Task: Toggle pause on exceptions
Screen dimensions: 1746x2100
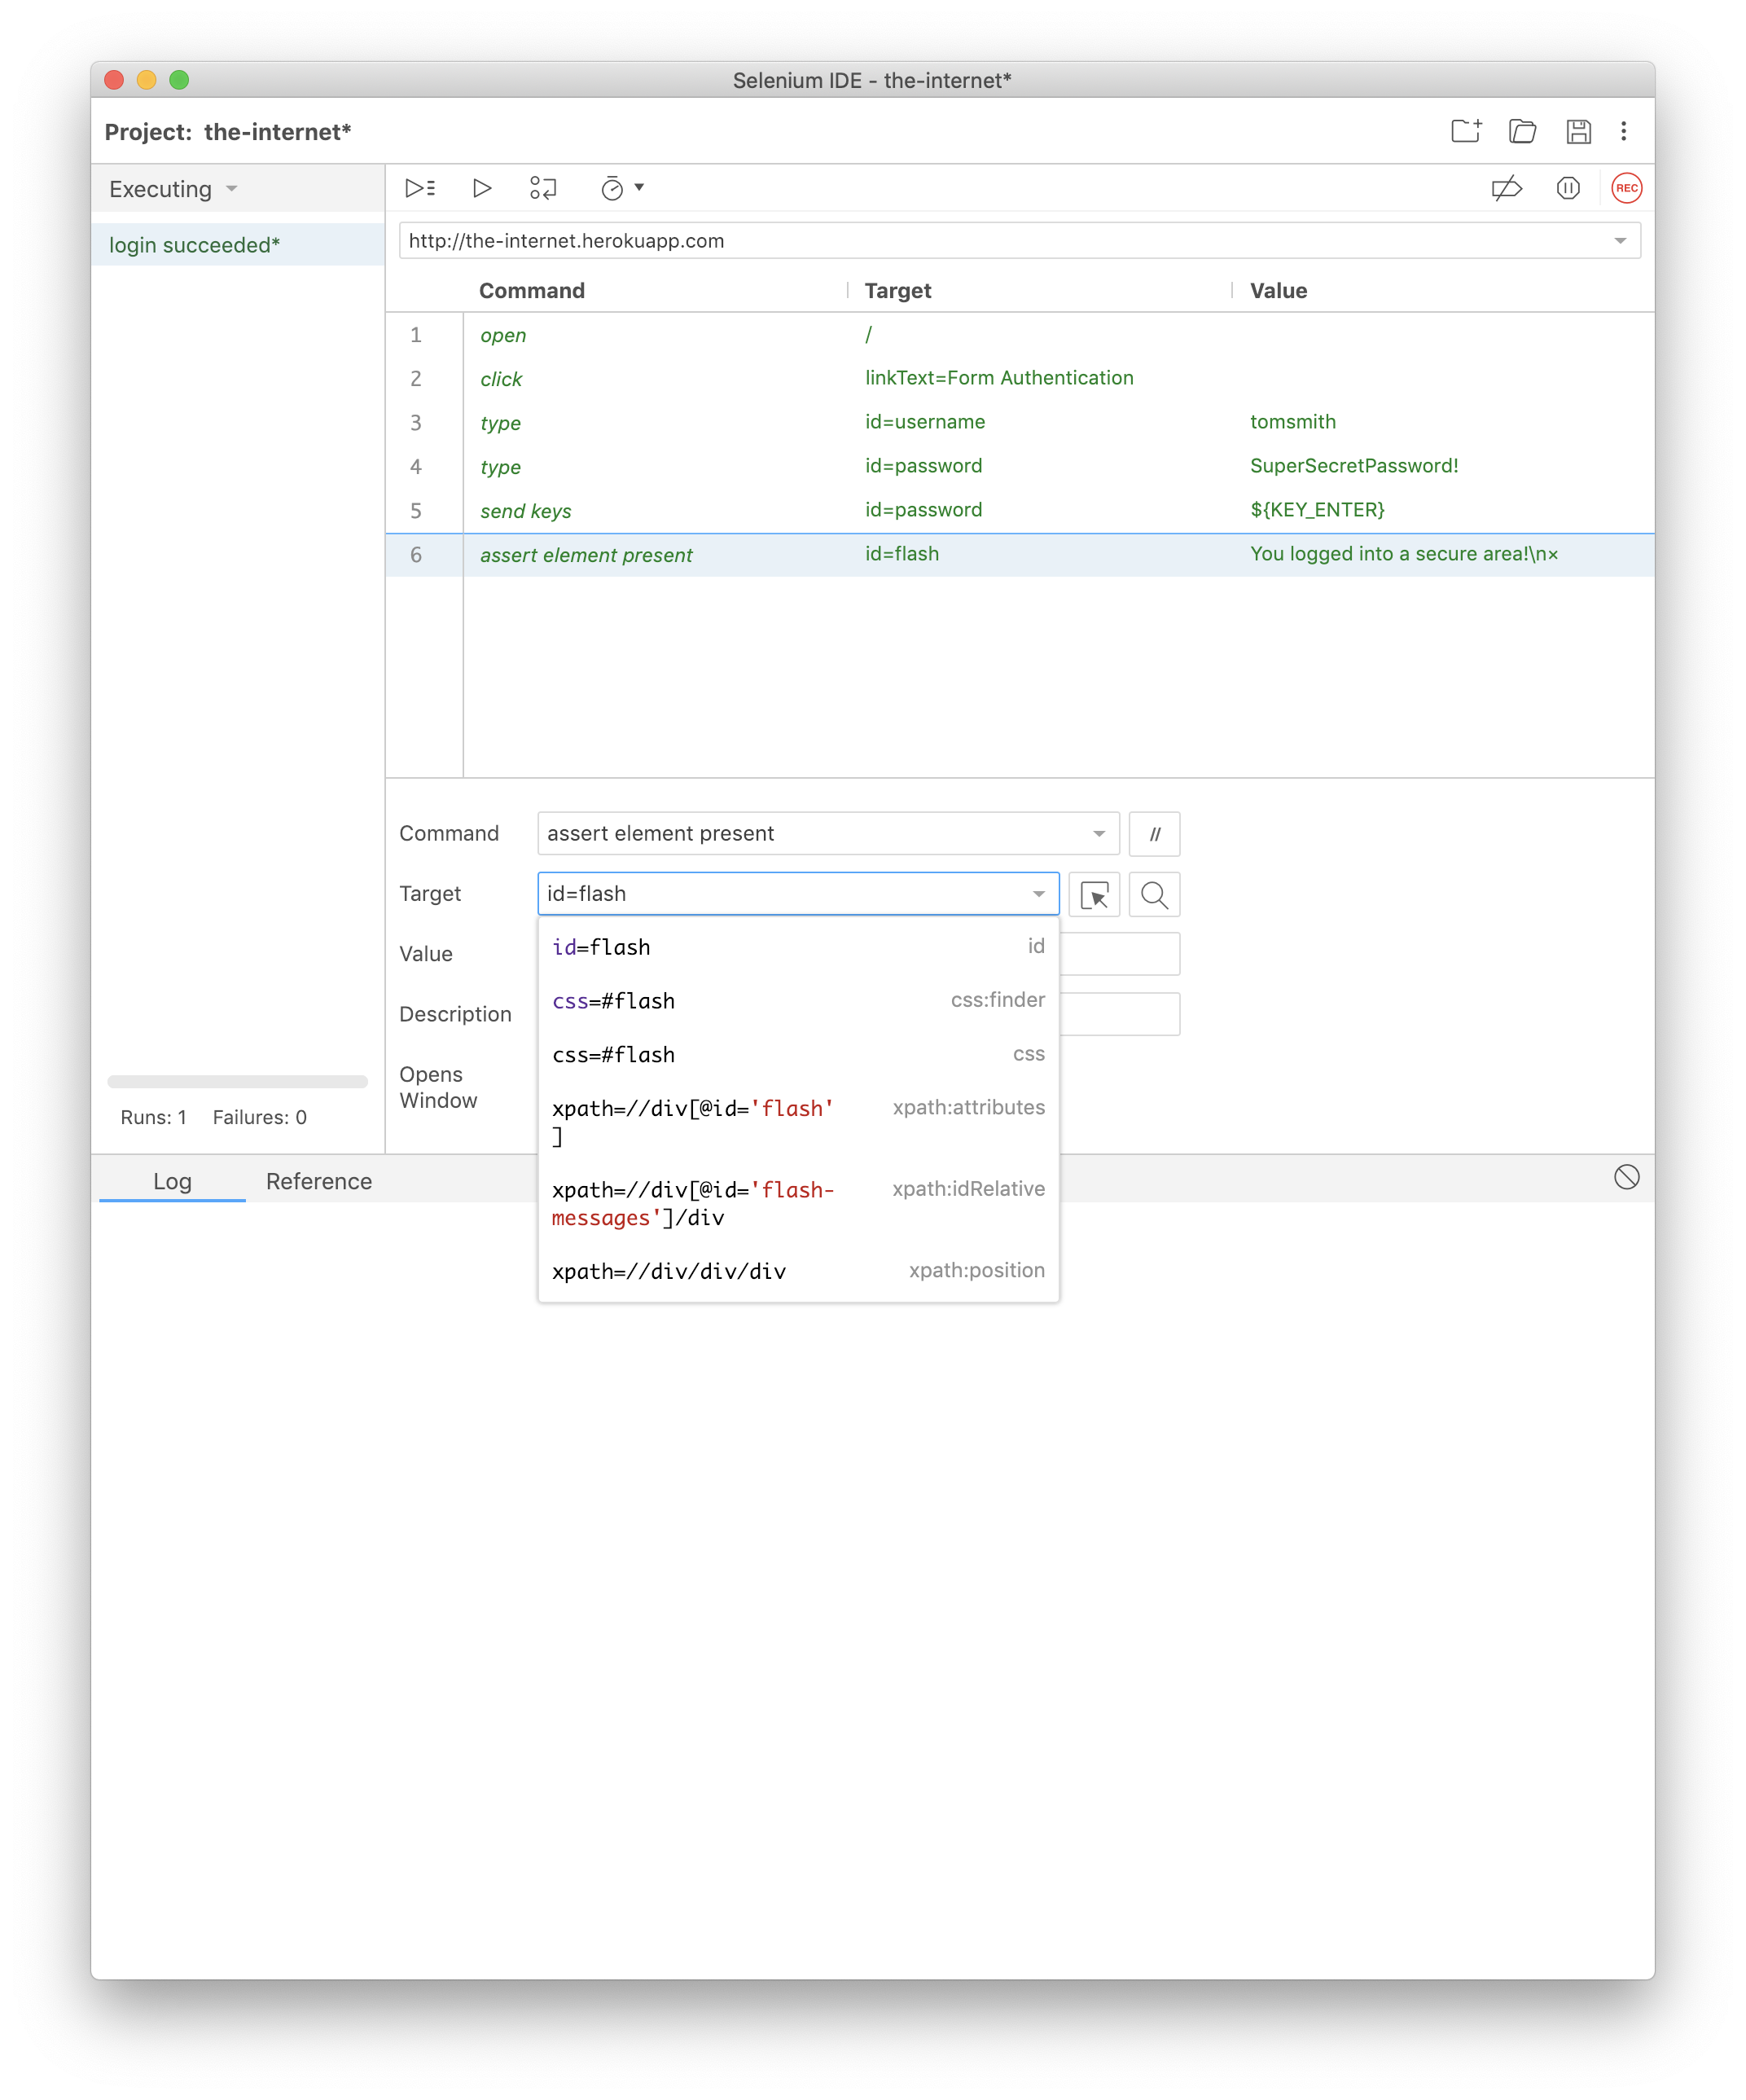Action: pos(1567,188)
